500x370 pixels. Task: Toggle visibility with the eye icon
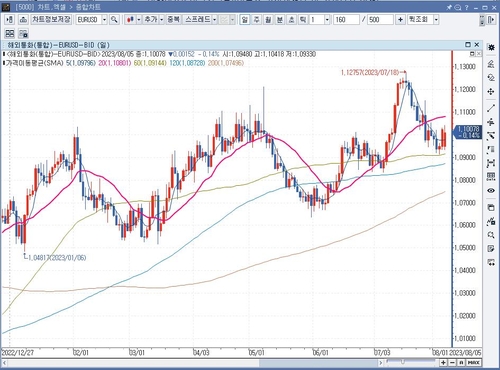pos(491,190)
